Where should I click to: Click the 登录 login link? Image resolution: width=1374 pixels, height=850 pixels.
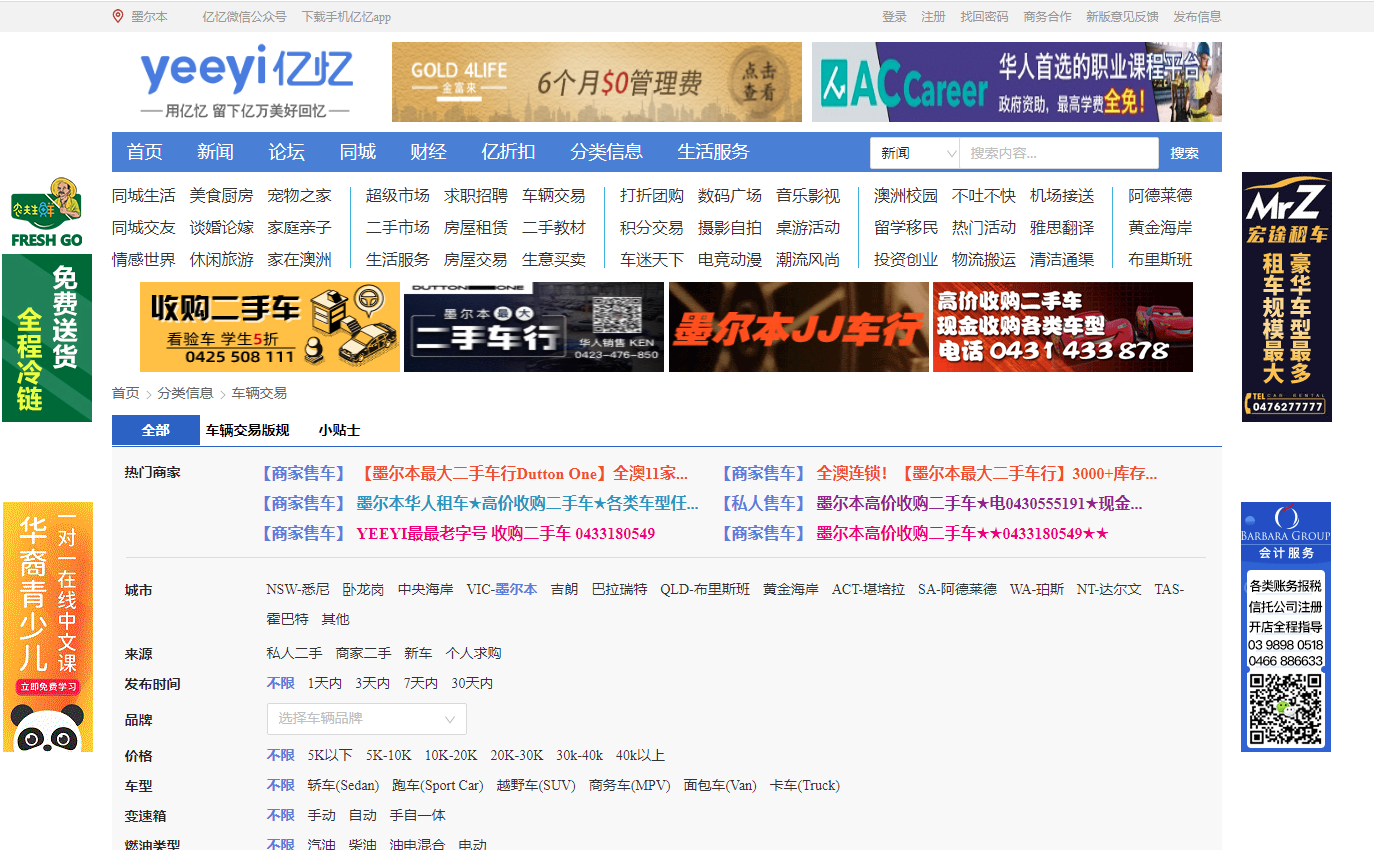tap(894, 17)
